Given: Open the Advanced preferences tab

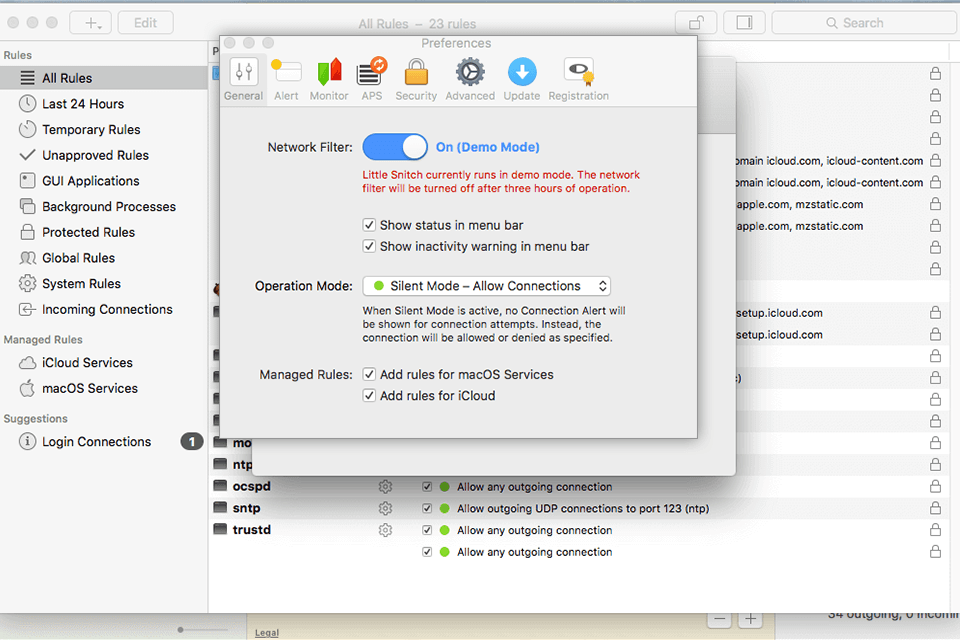Looking at the screenshot, I should pyautogui.click(x=470, y=80).
